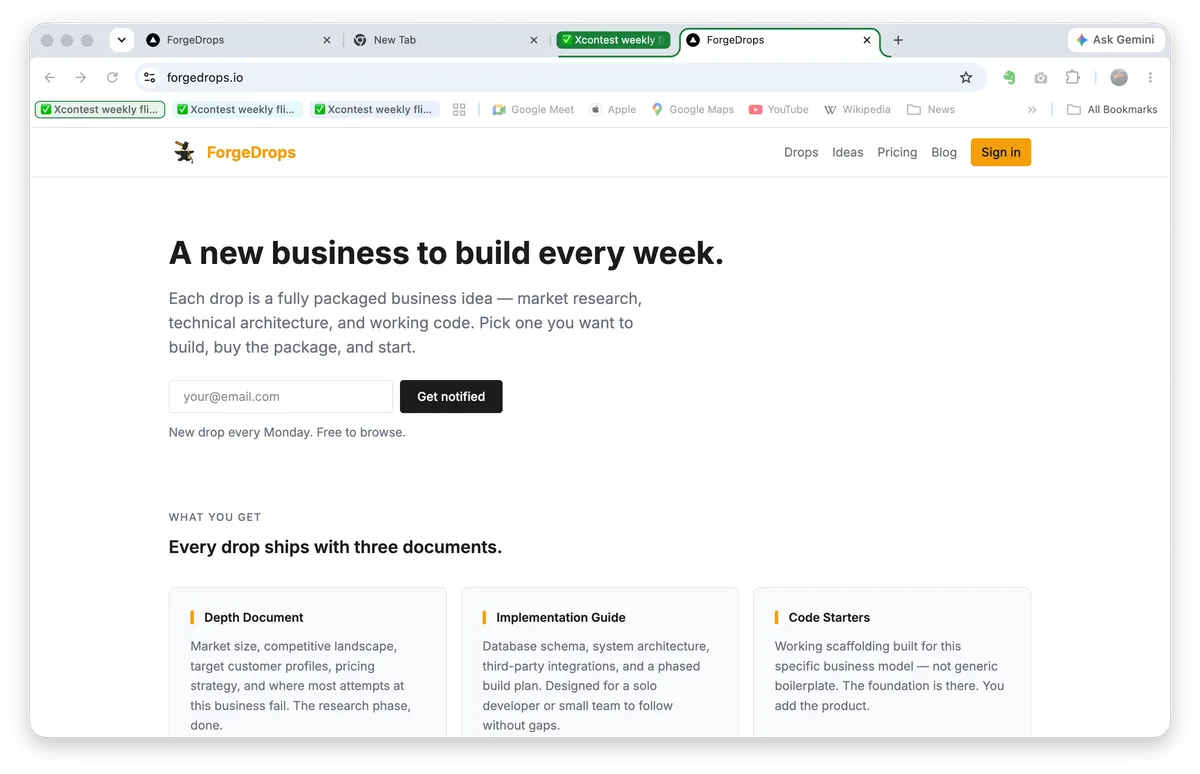Close the active ForgeDrops tab
1200x774 pixels.
pos(867,40)
